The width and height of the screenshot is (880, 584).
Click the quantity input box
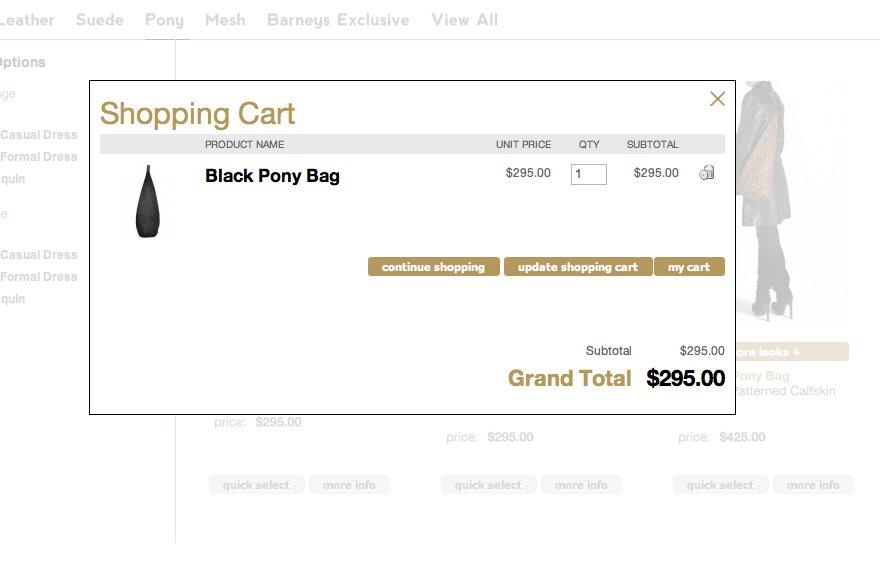click(588, 174)
